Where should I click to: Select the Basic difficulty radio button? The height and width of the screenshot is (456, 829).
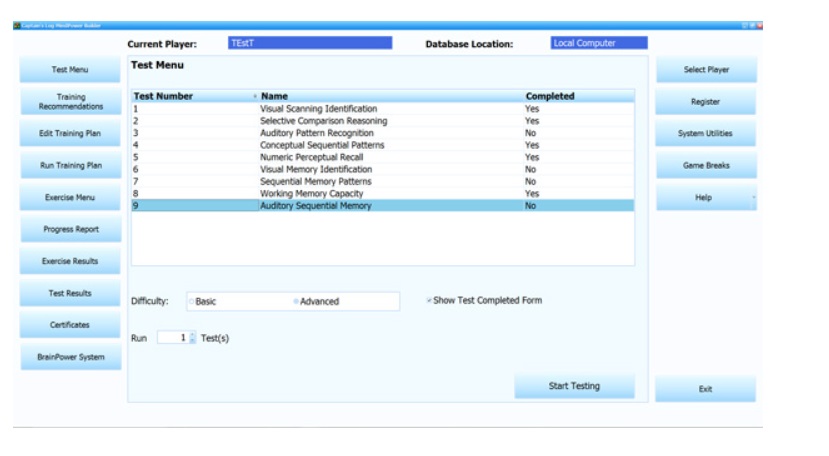click(191, 302)
